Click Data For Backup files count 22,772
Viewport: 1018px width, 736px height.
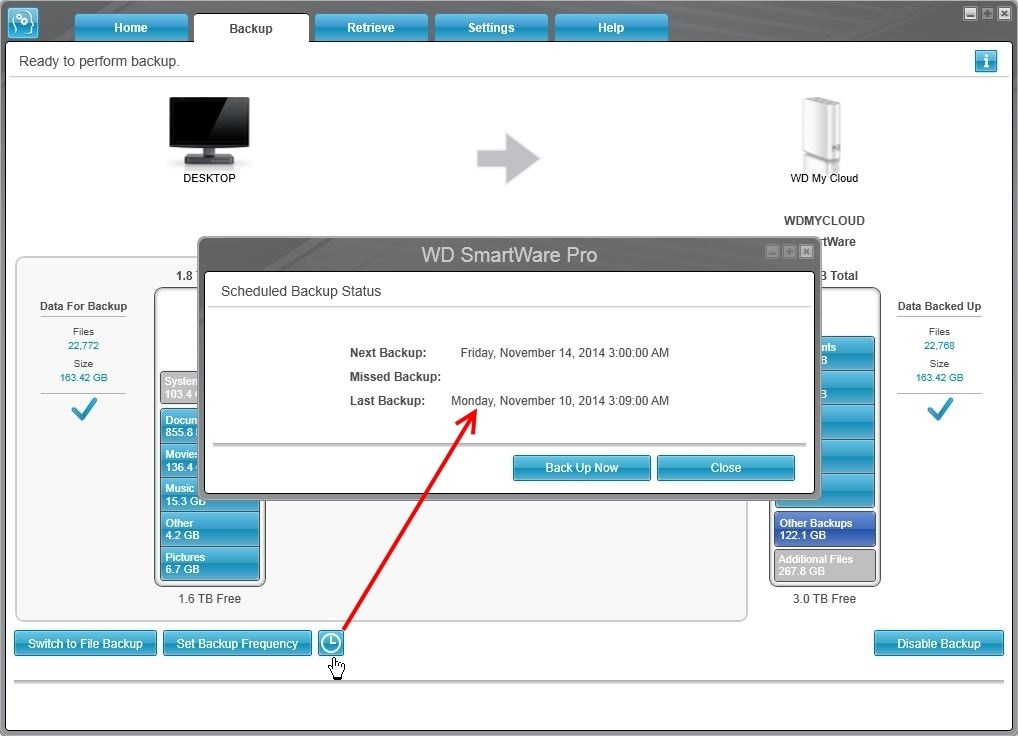[83, 345]
